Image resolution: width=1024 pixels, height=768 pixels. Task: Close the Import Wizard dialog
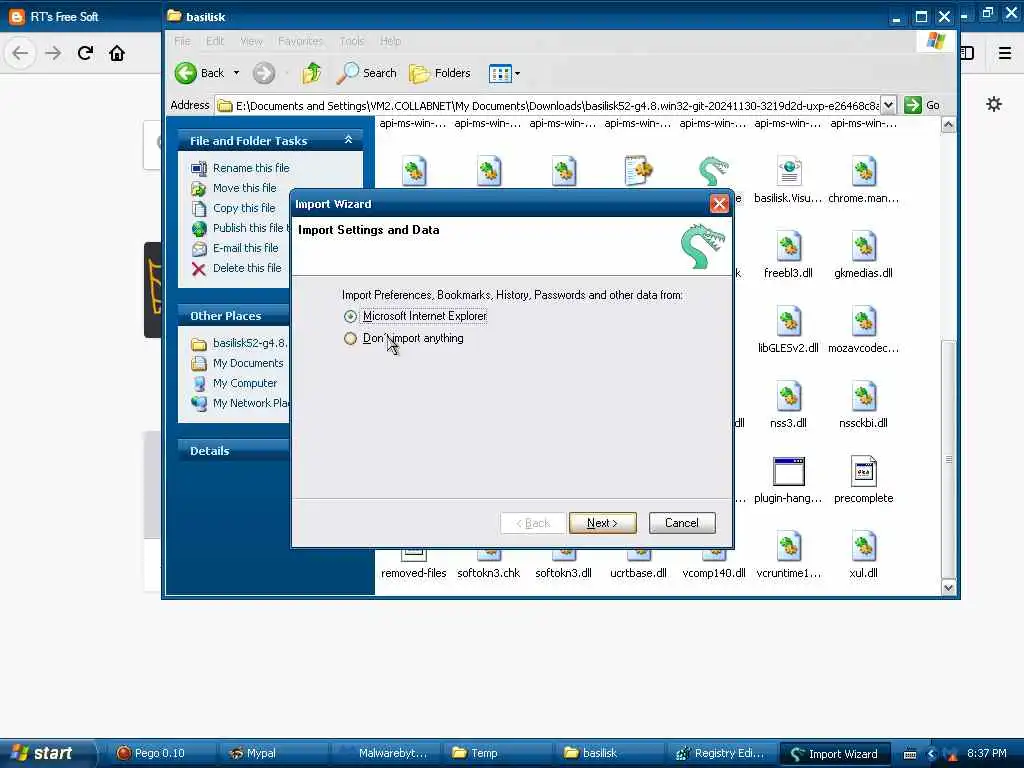pos(719,204)
